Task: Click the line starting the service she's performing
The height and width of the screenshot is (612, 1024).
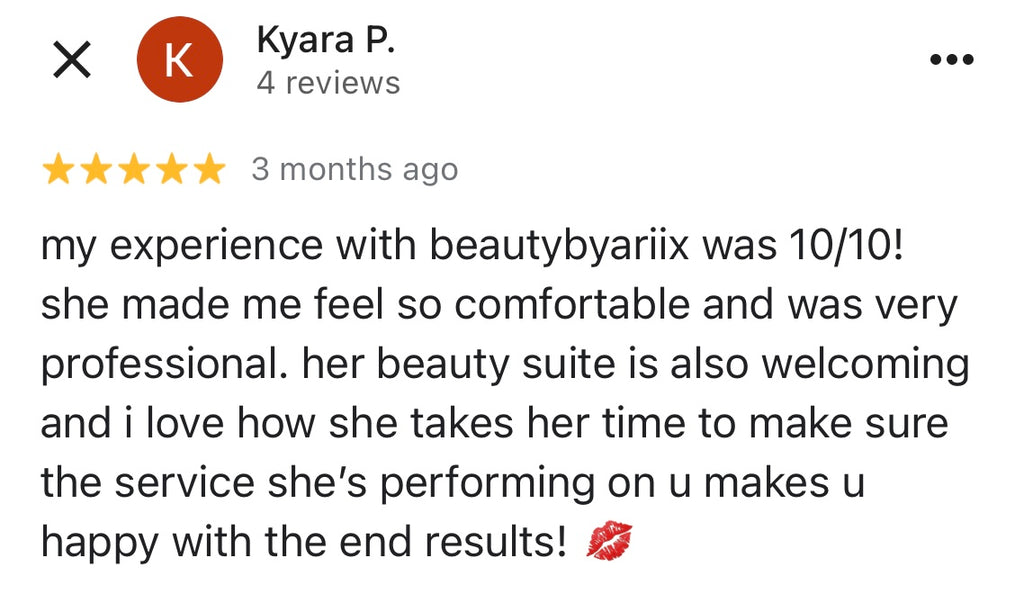Action: click(x=453, y=483)
